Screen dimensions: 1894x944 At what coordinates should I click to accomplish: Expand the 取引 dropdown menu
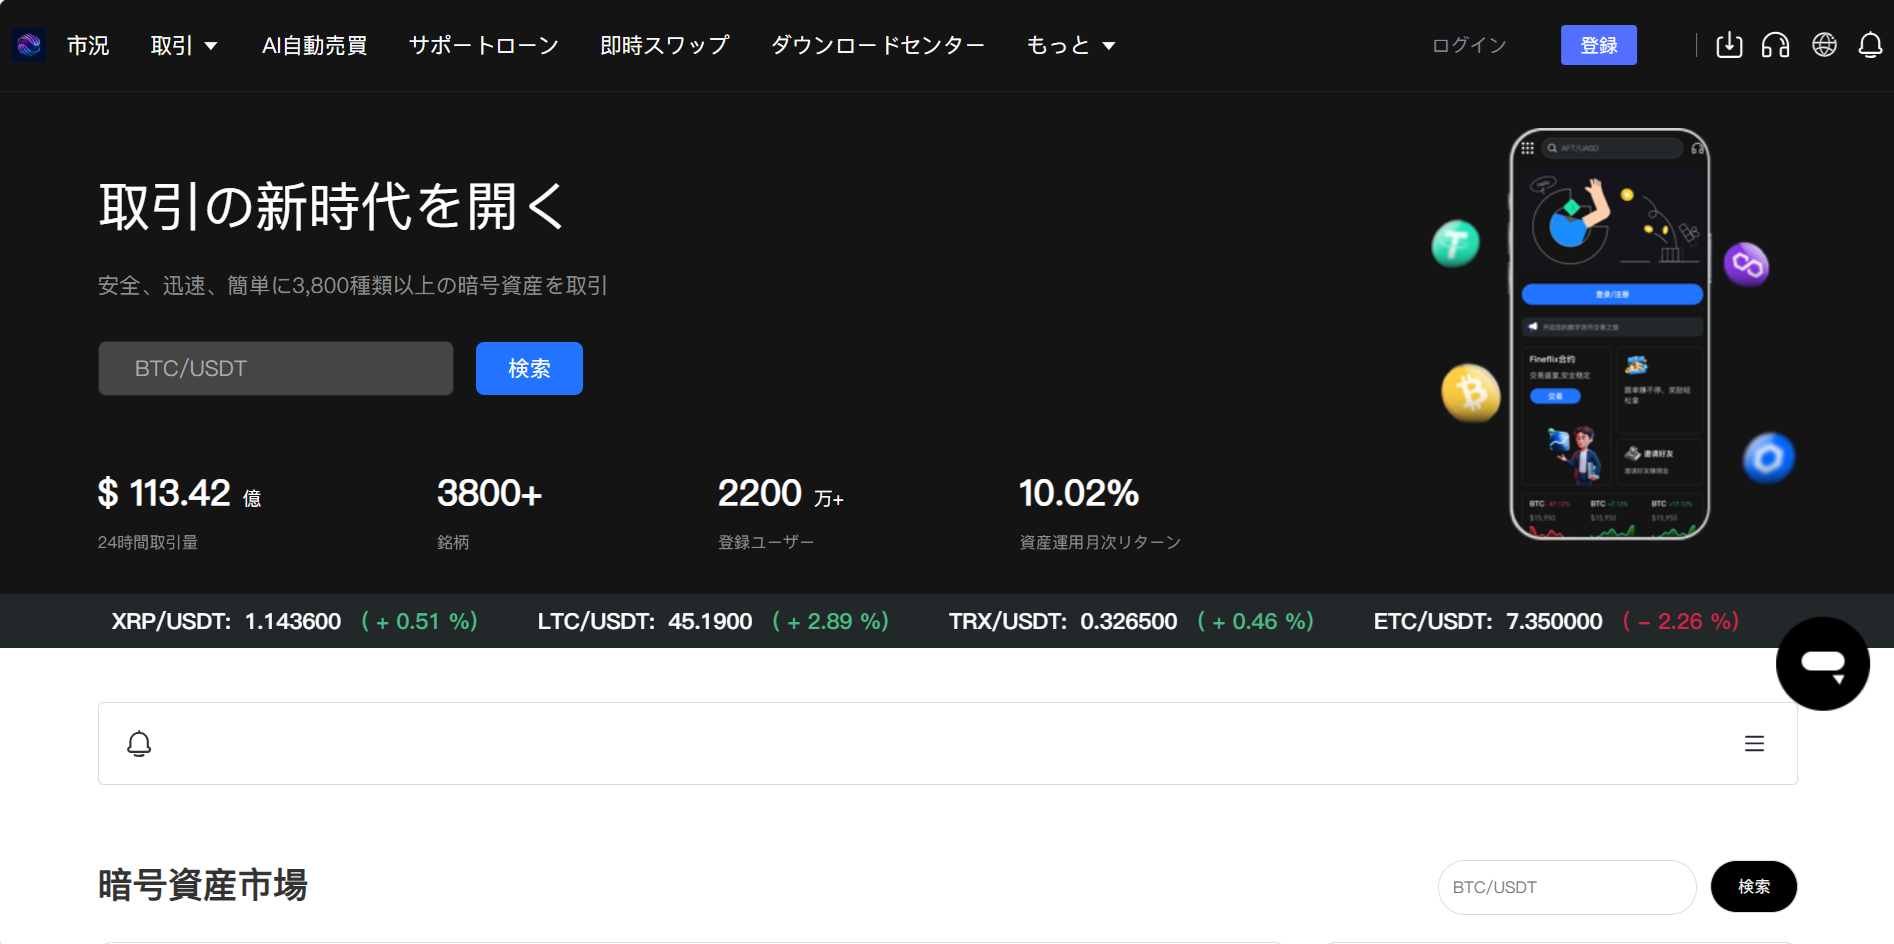point(184,45)
